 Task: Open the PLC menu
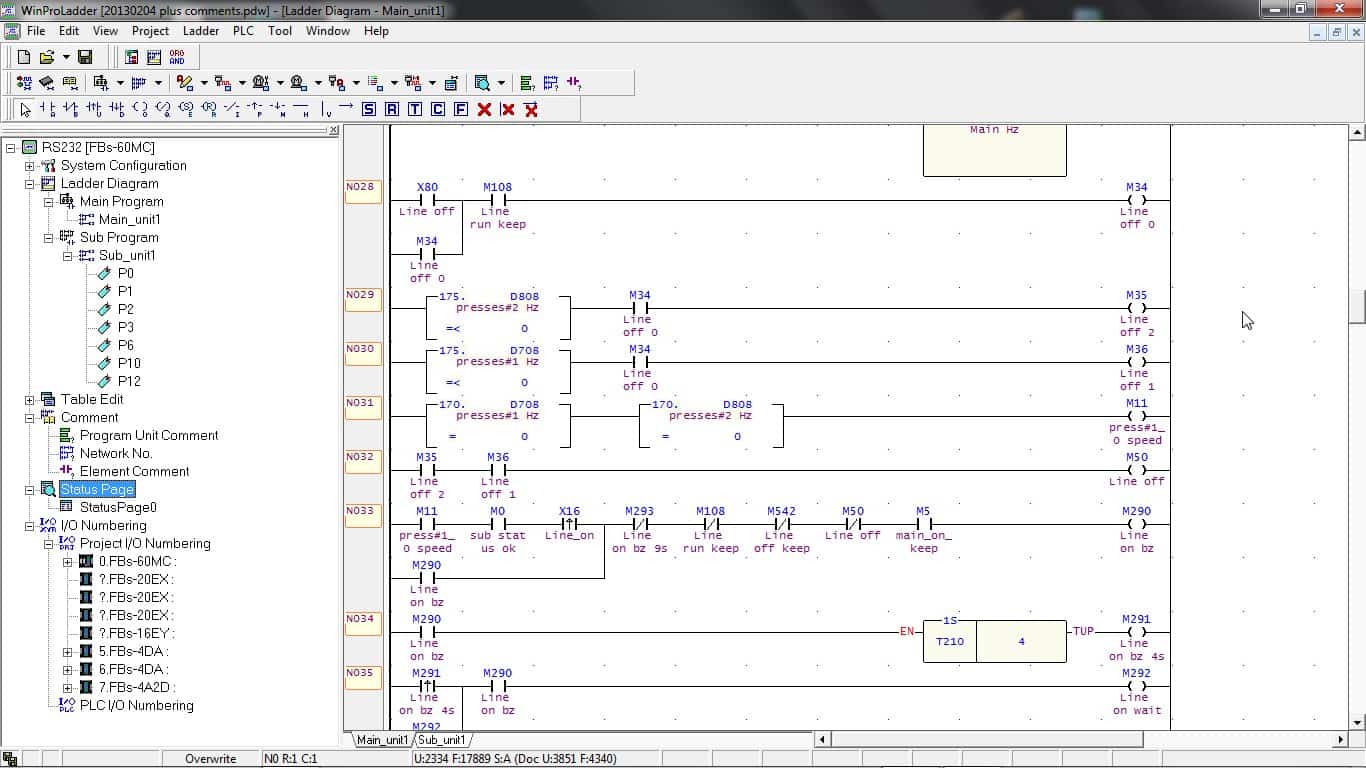point(243,31)
